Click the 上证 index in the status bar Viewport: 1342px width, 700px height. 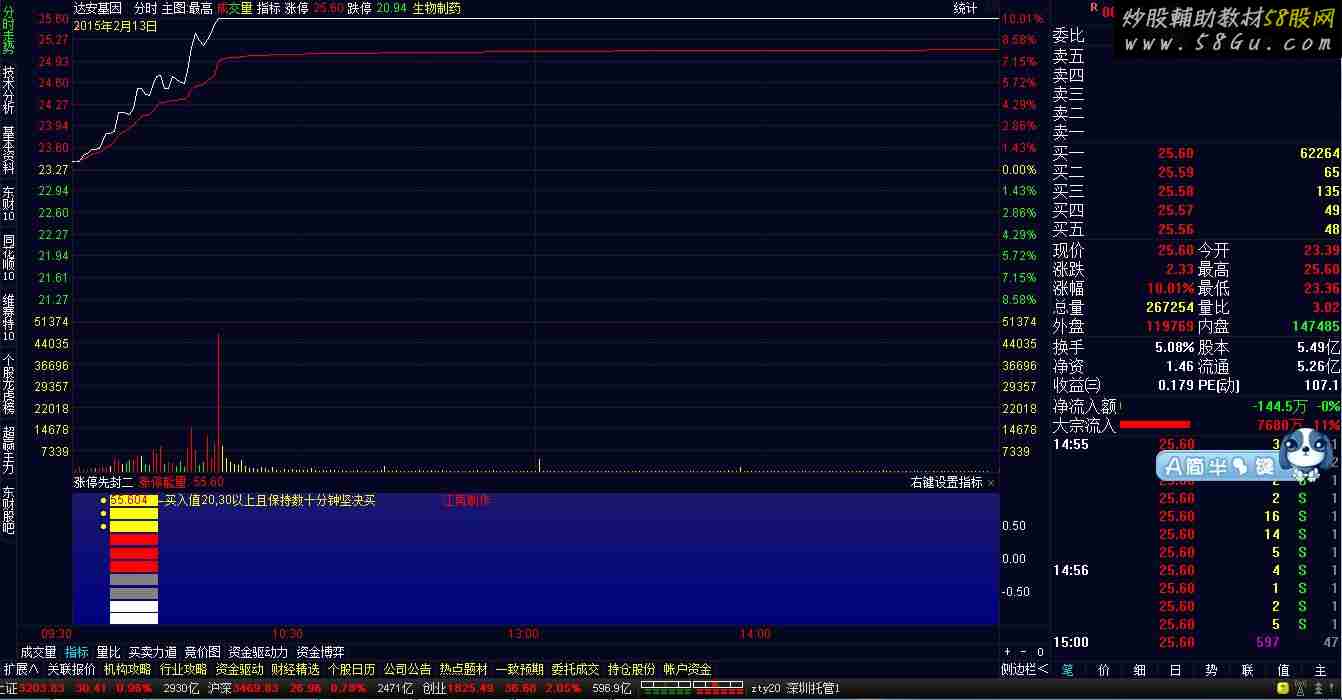click(x=10, y=688)
